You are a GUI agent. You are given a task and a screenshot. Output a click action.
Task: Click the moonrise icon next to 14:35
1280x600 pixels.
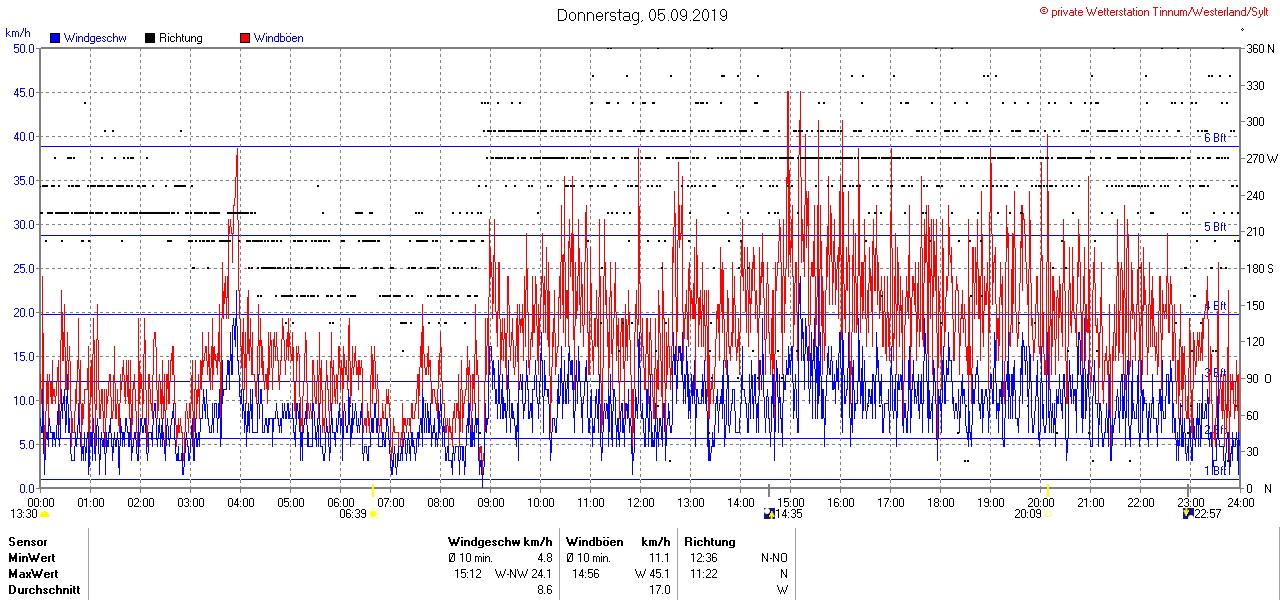point(768,514)
